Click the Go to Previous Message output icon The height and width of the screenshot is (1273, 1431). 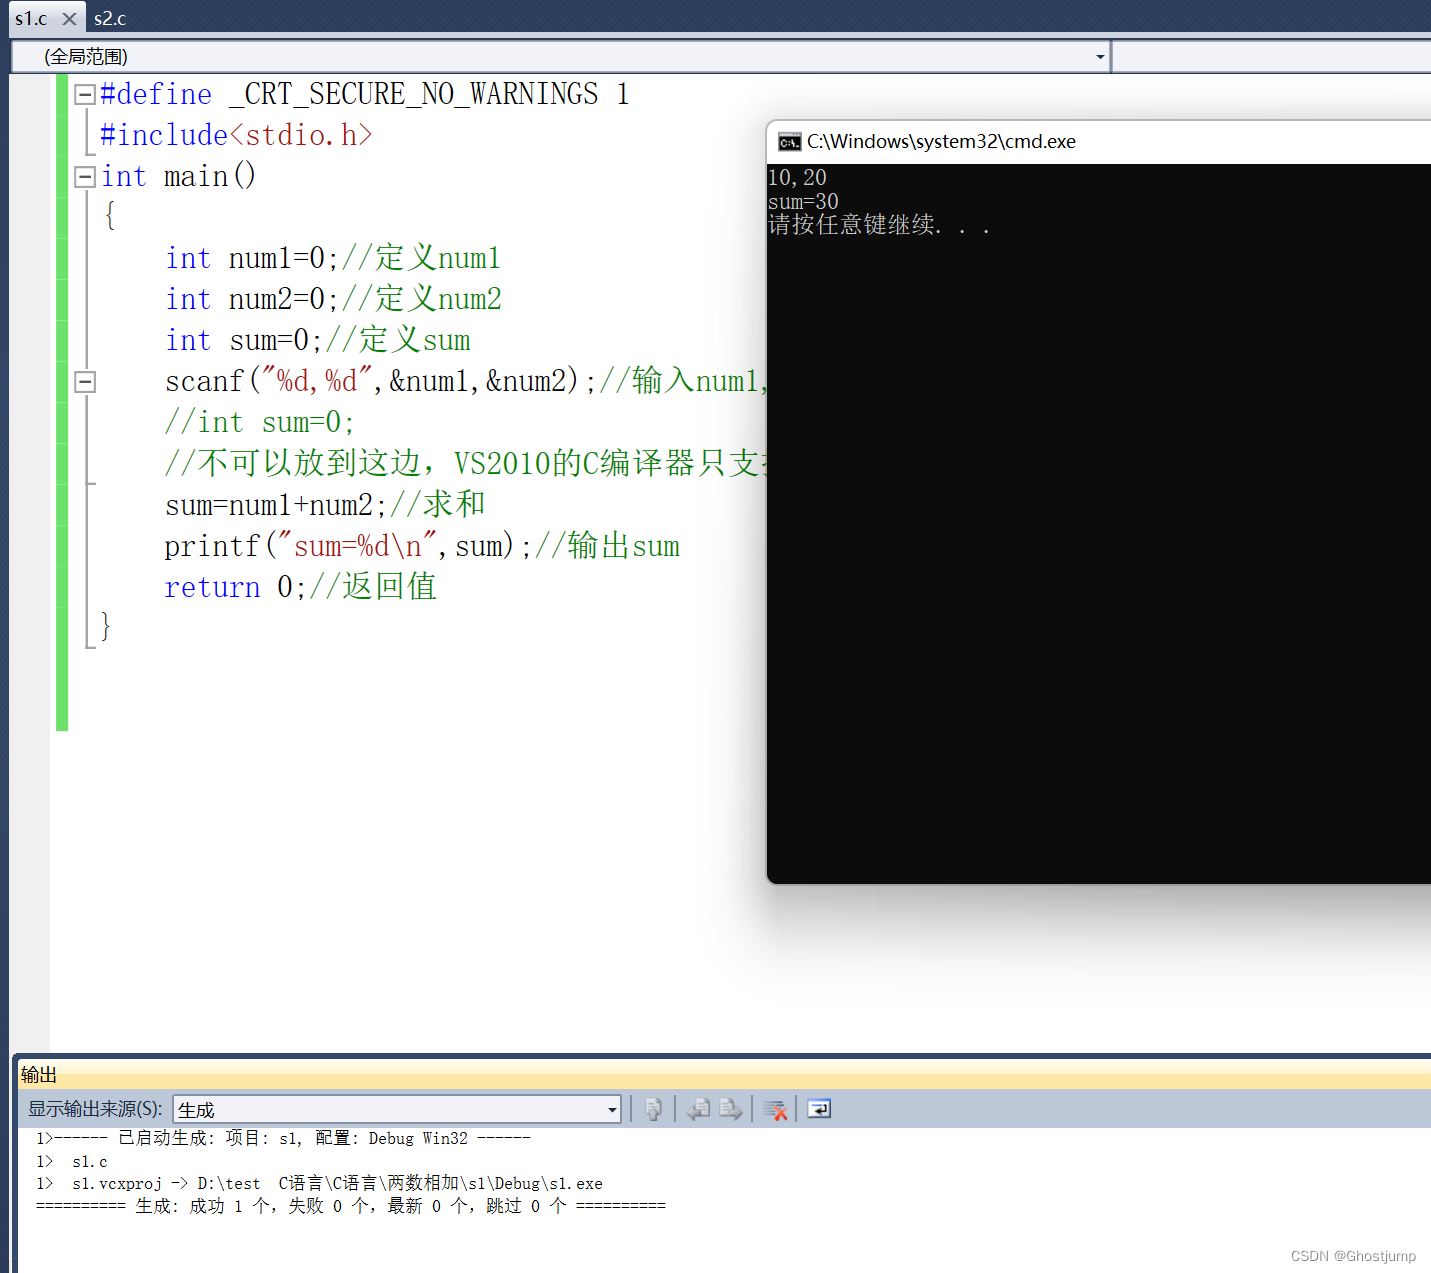(699, 1109)
